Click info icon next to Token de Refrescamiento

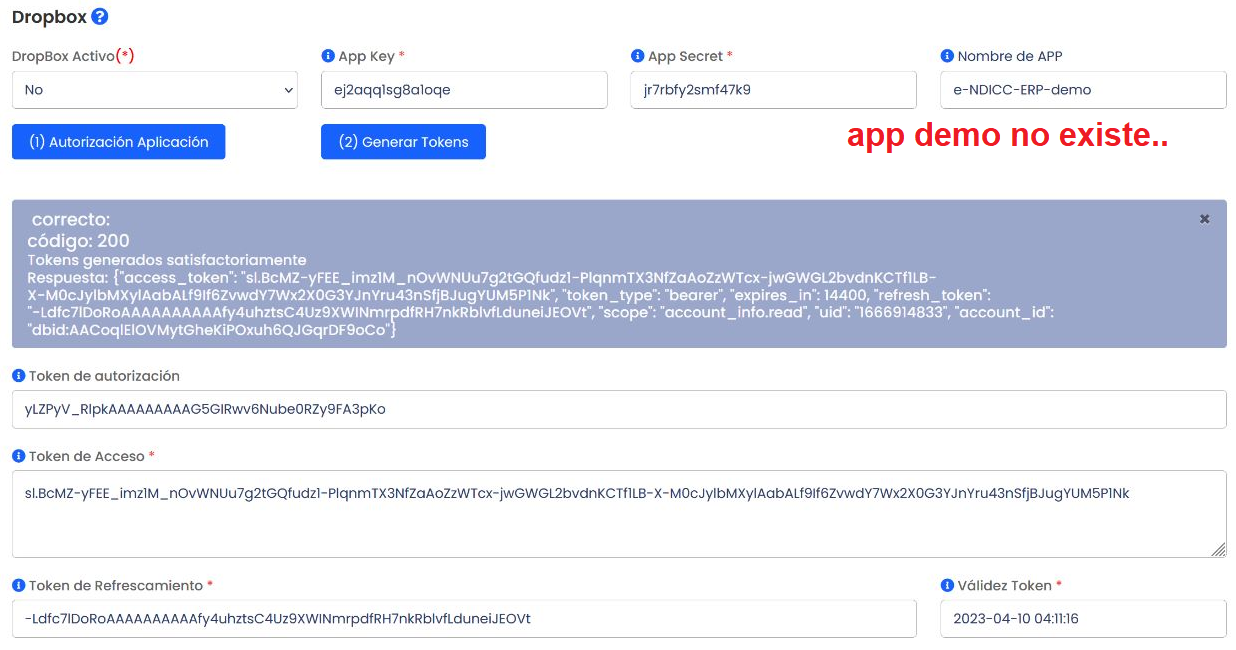point(18,585)
